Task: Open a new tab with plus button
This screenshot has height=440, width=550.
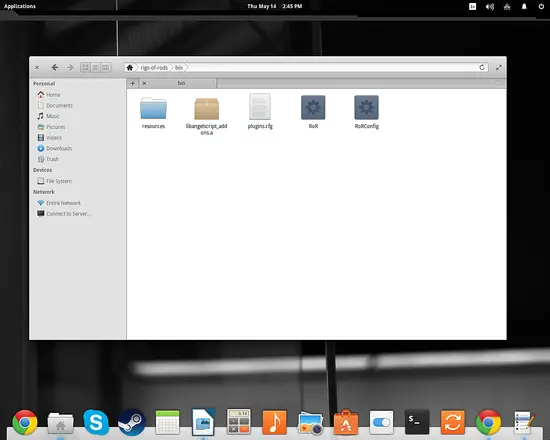Action: coord(133,83)
